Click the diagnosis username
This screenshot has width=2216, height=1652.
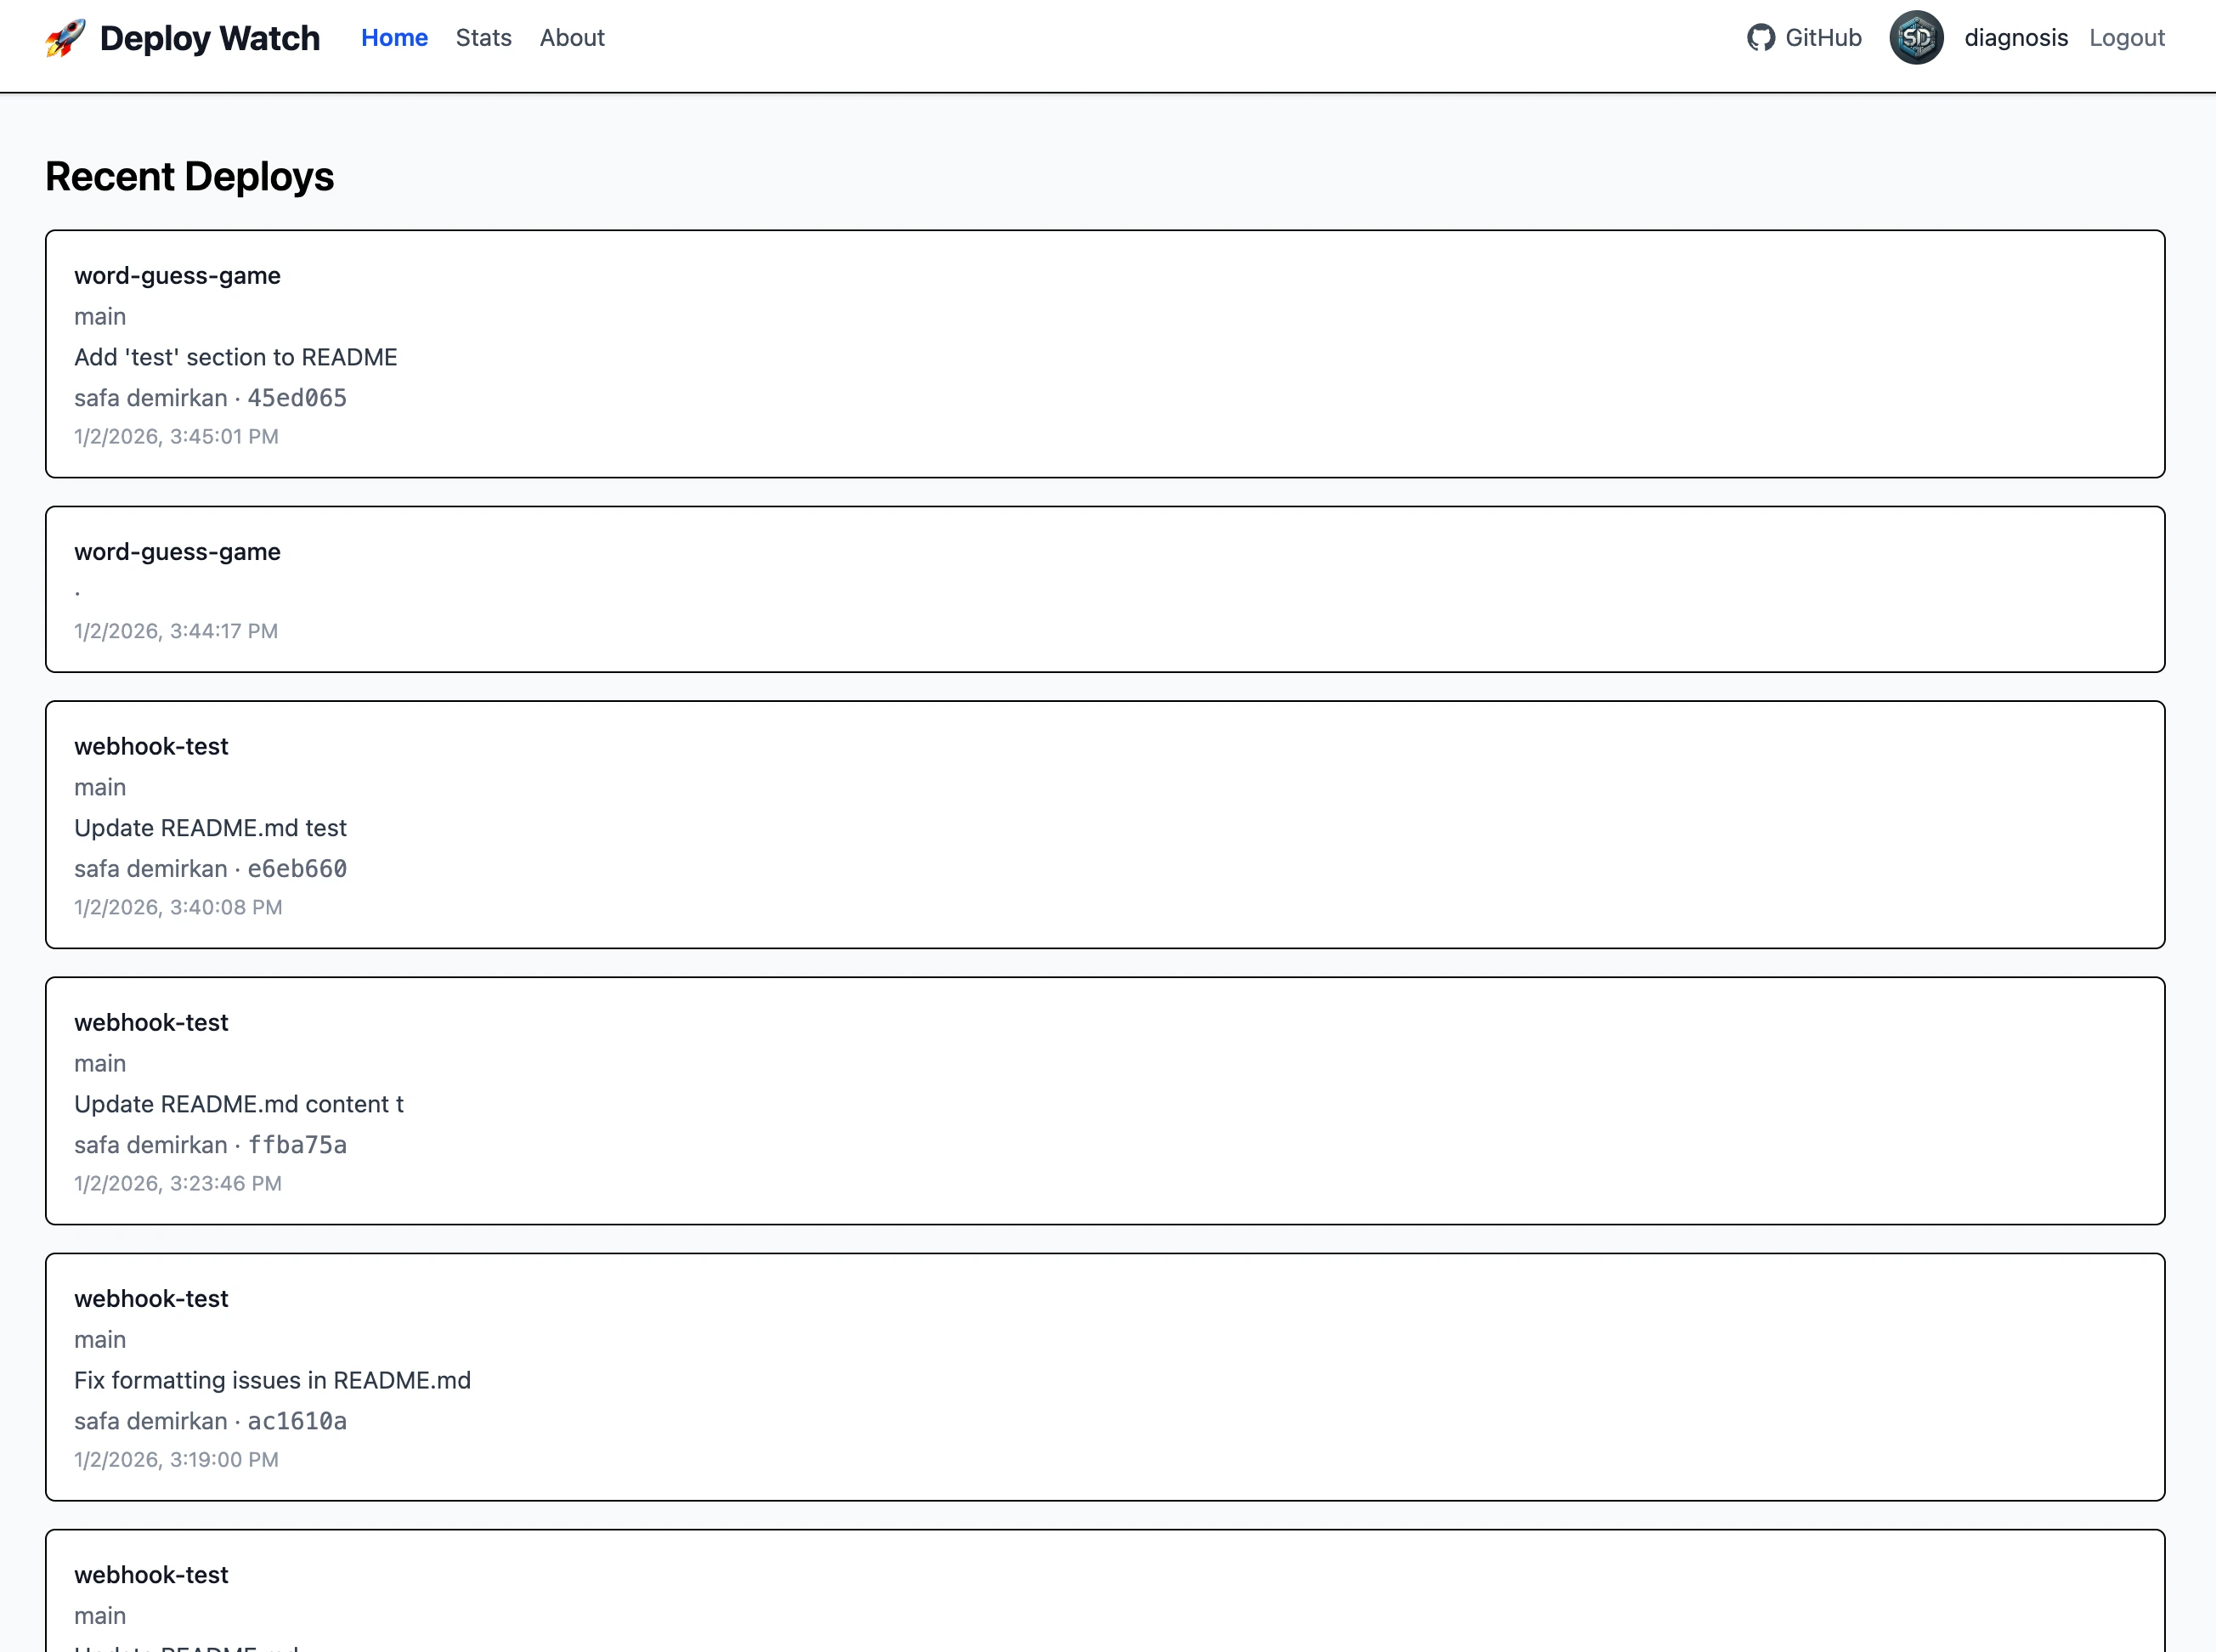[x=2016, y=37]
